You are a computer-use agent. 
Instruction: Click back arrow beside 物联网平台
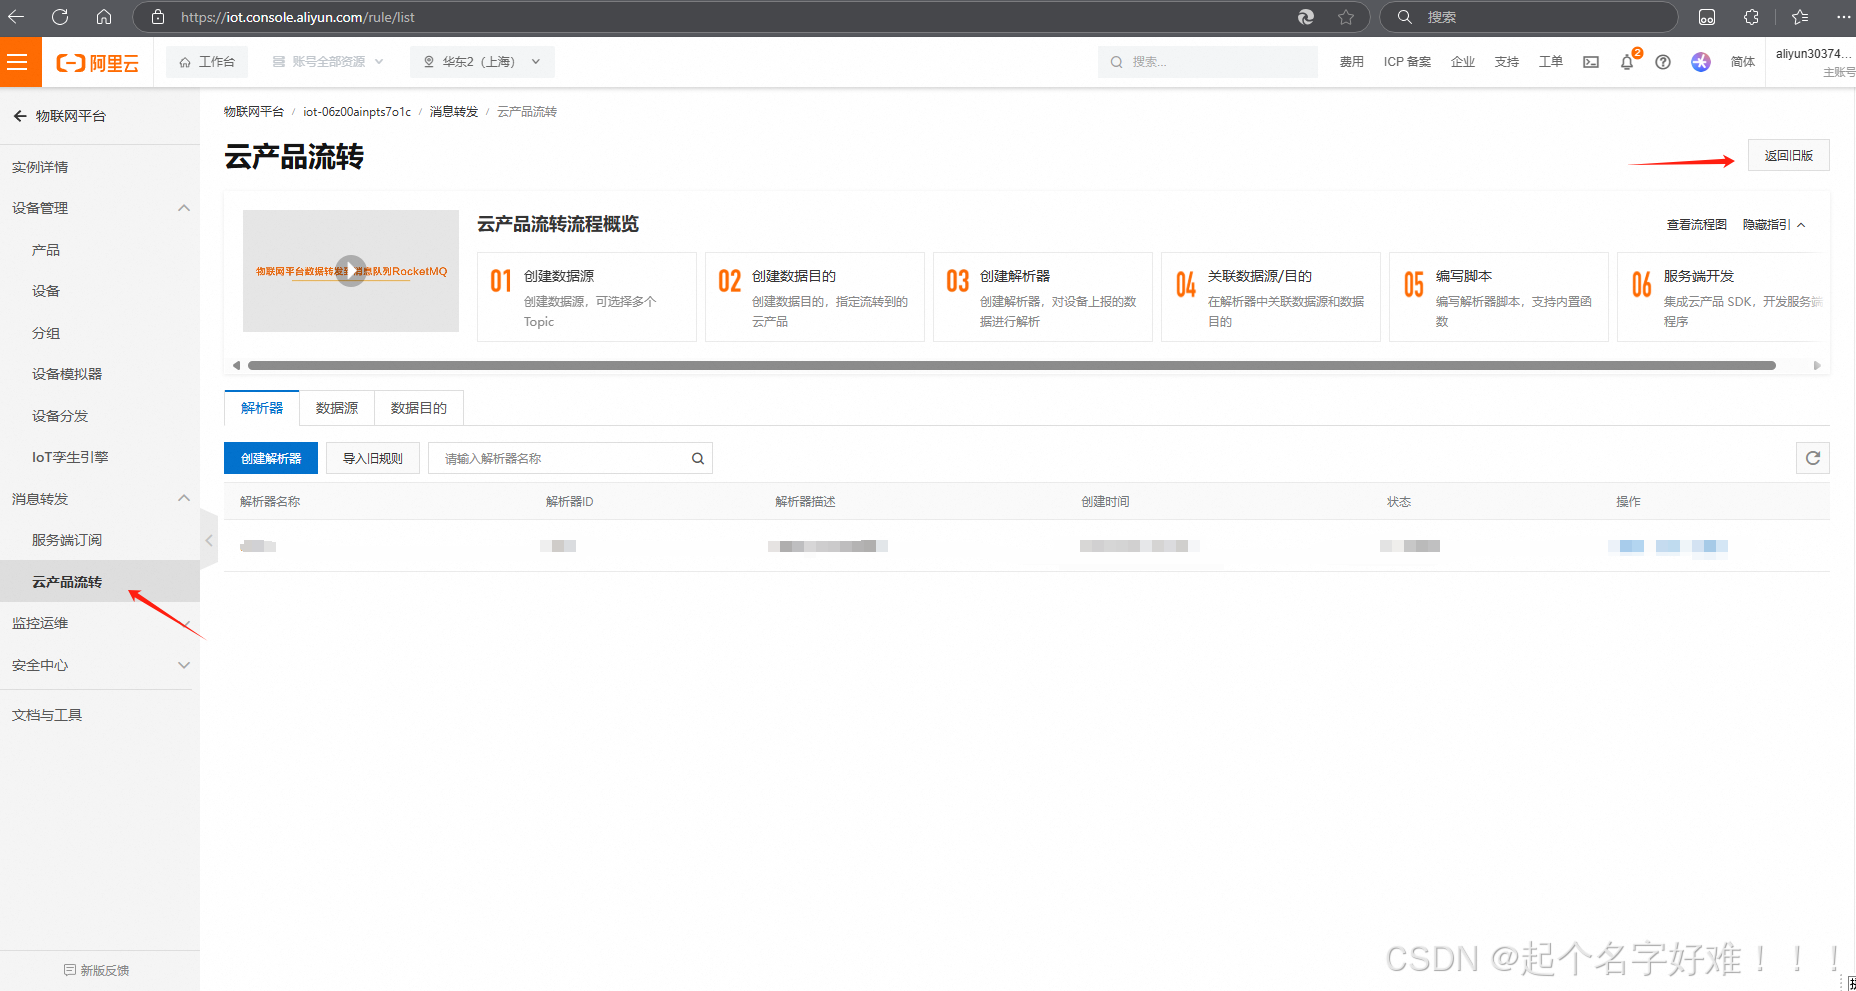click(19, 116)
